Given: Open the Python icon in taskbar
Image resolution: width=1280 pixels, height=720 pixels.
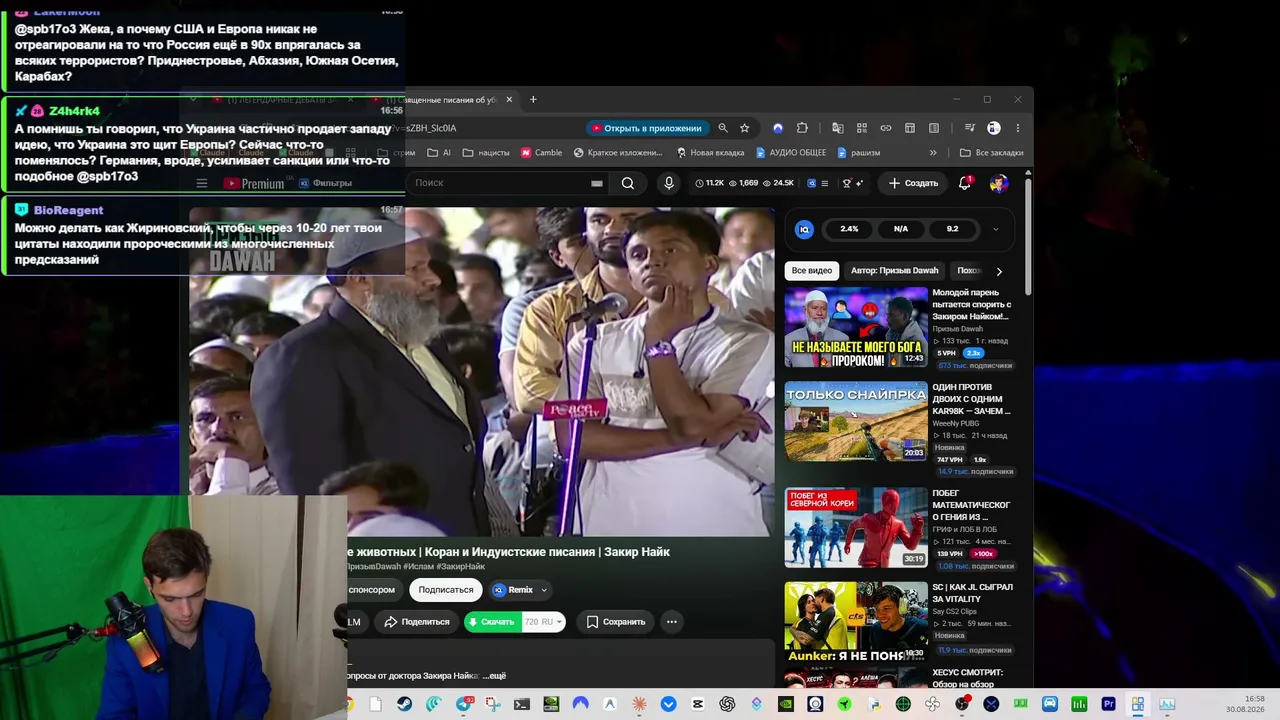Looking at the screenshot, I should [x=874, y=704].
